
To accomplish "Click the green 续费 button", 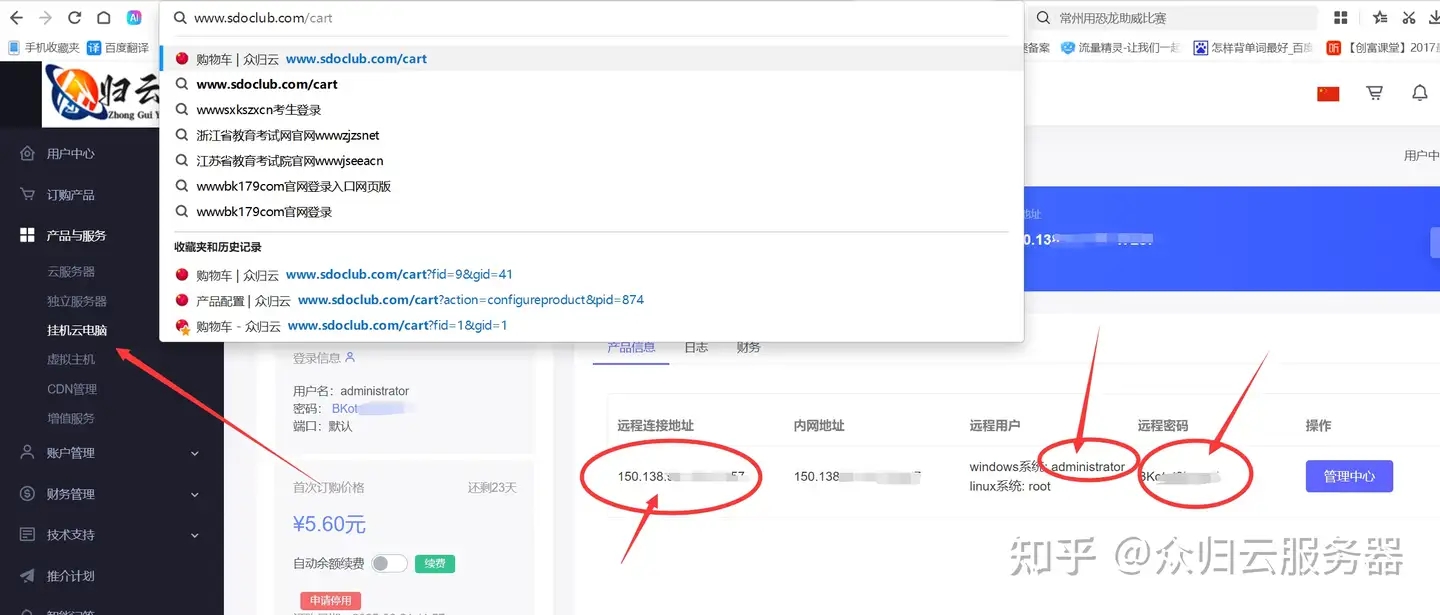I will (x=434, y=564).
